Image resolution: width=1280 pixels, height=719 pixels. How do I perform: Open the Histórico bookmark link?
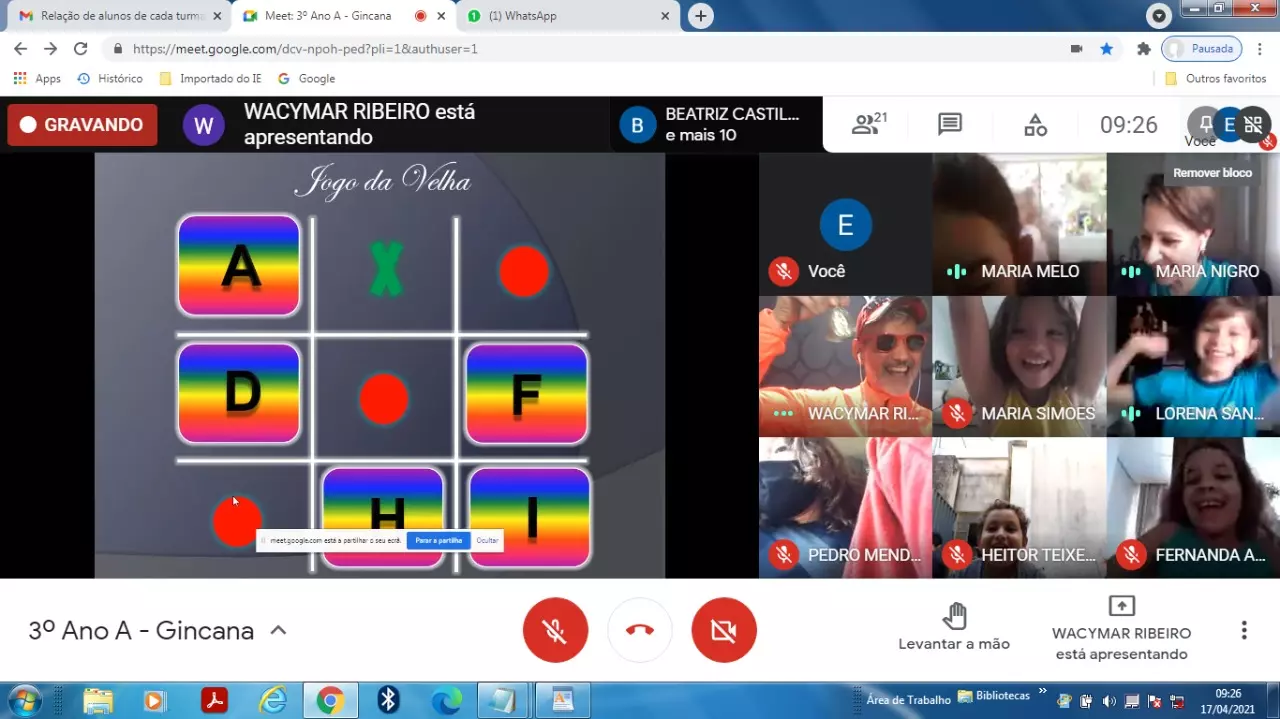coord(110,78)
